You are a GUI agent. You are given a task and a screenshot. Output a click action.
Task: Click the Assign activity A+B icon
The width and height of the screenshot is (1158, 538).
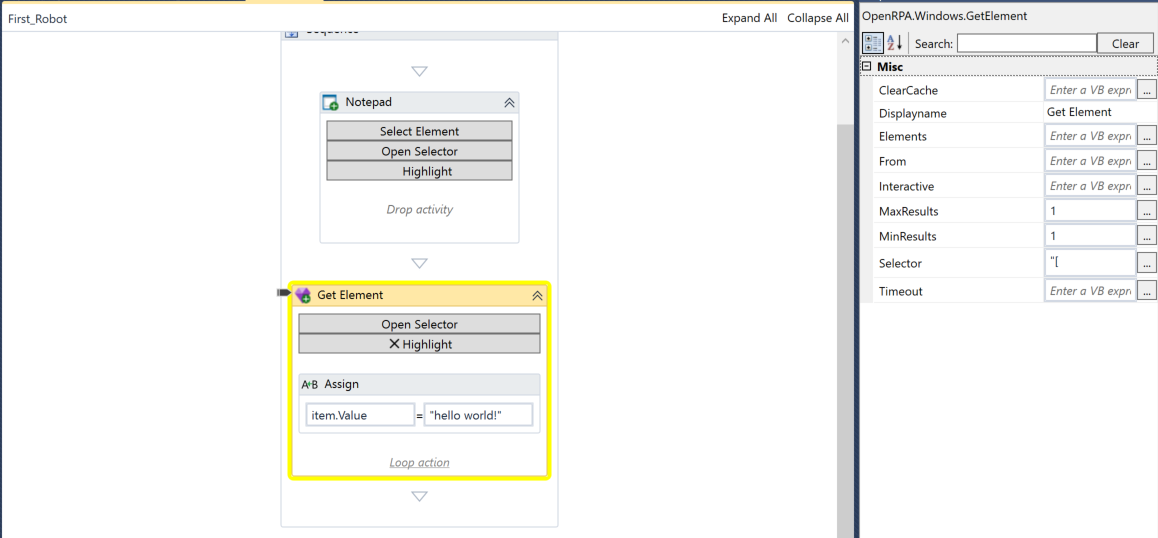click(310, 384)
